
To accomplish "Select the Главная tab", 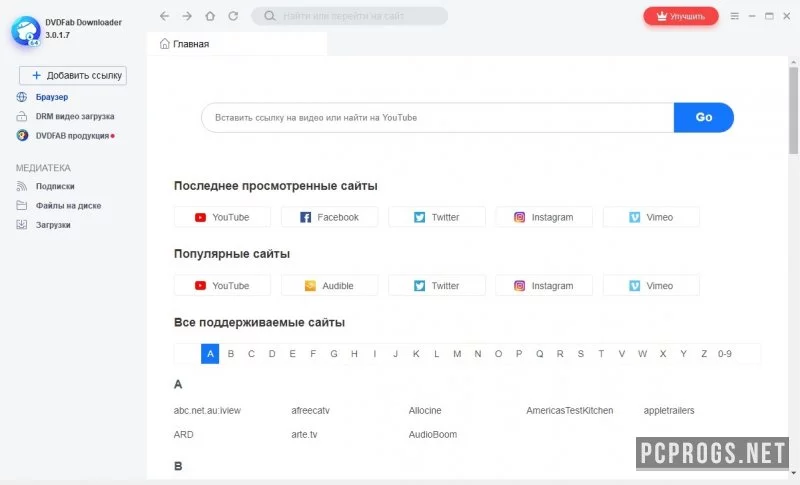I will coord(237,44).
